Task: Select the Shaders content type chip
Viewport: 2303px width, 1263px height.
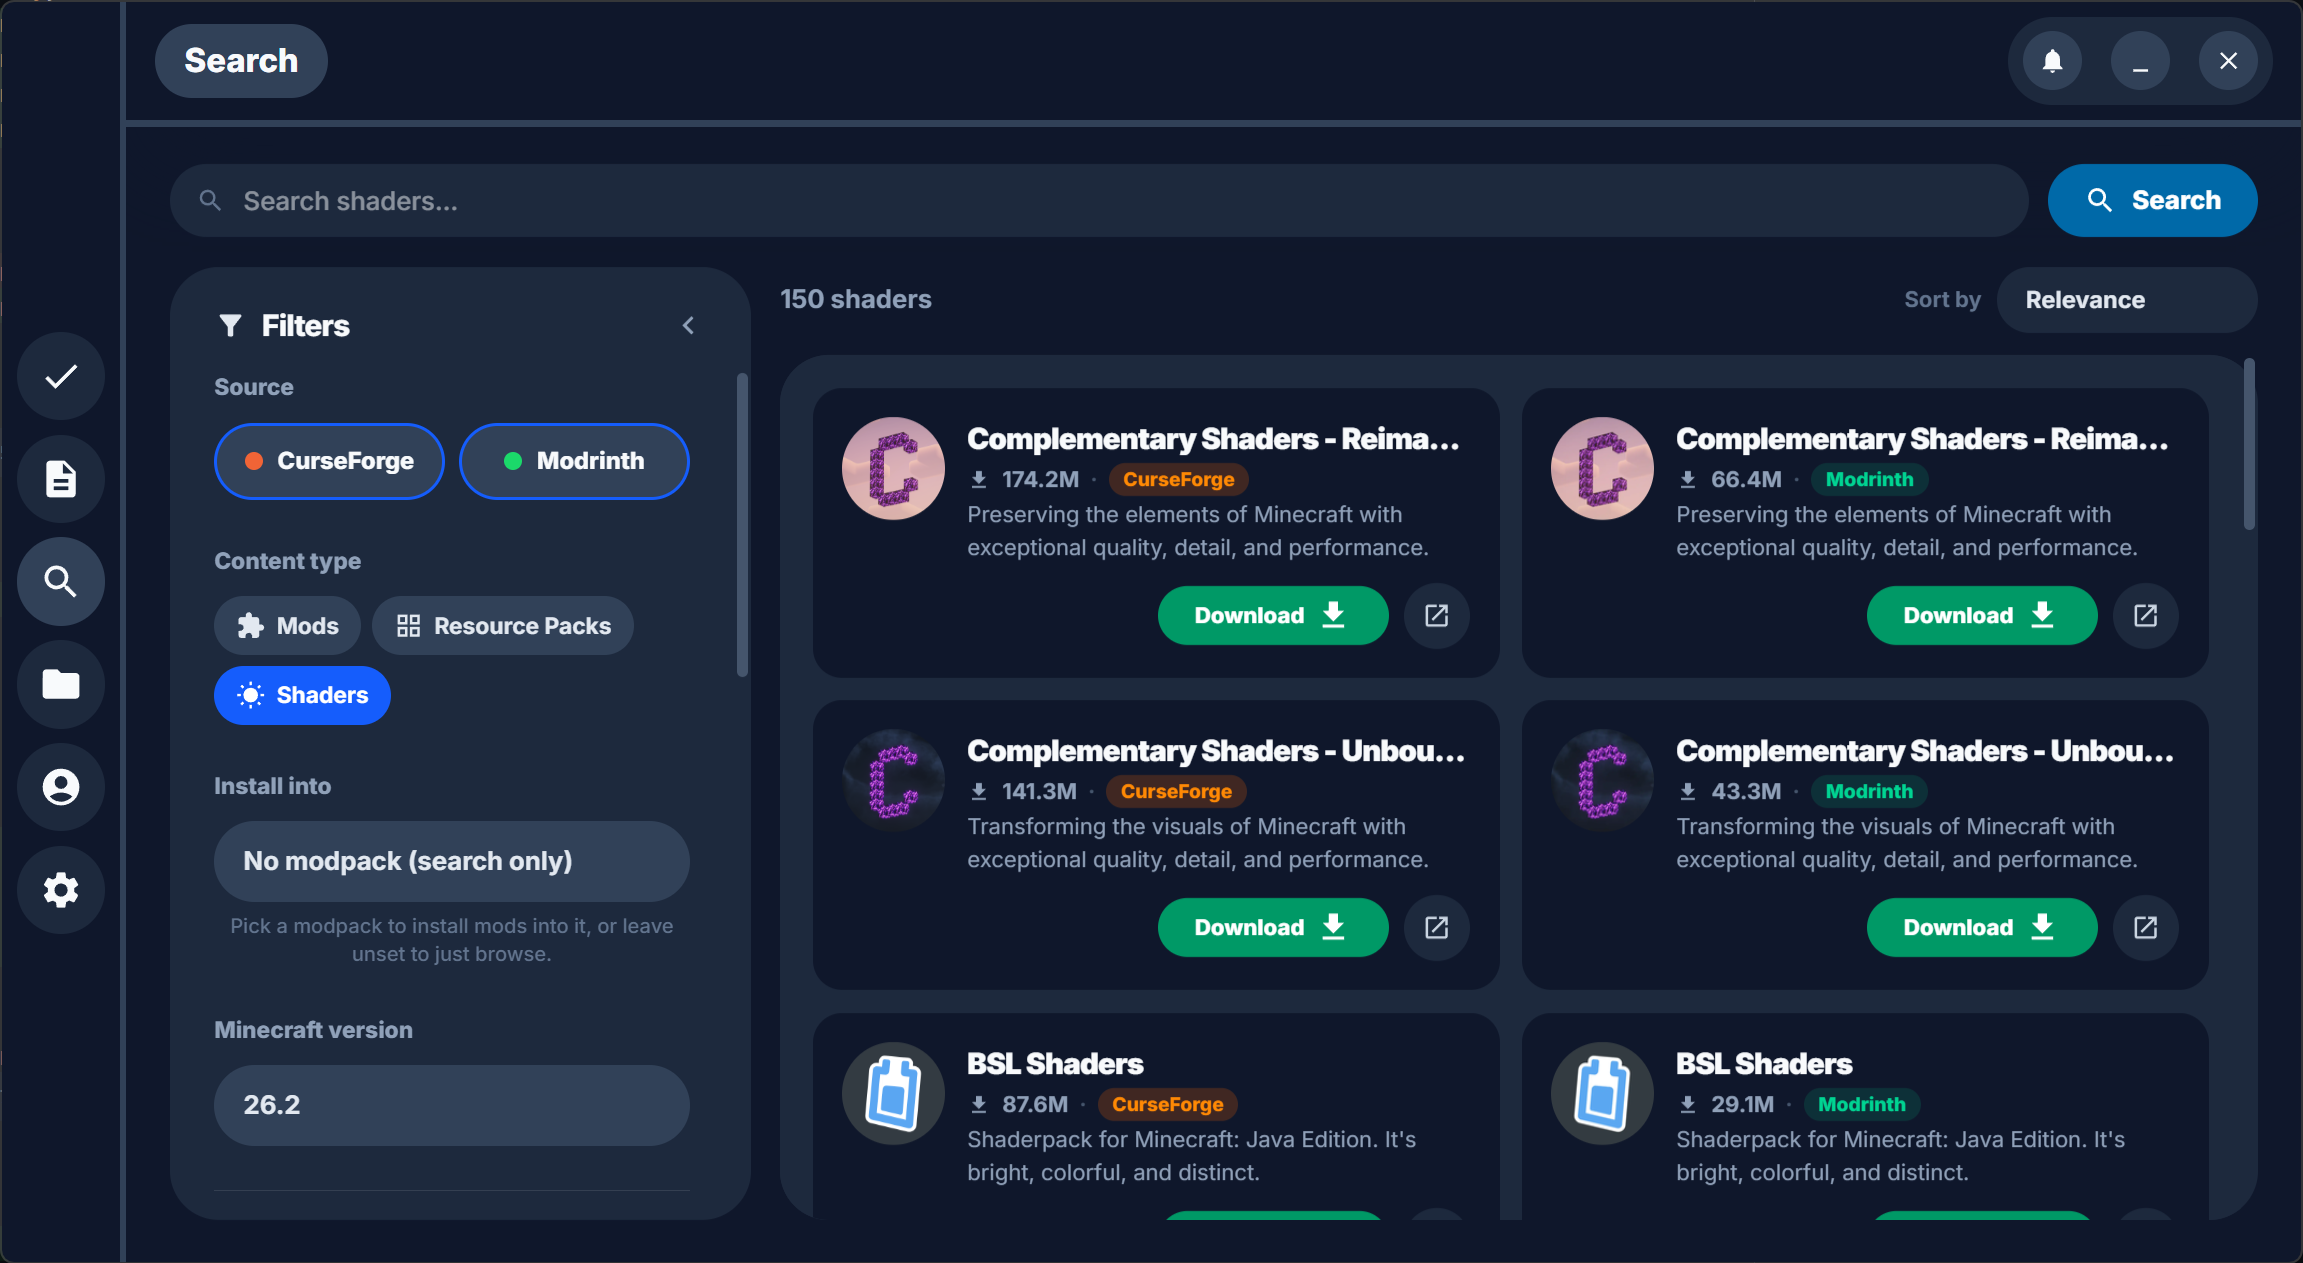Action: pos(302,695)
